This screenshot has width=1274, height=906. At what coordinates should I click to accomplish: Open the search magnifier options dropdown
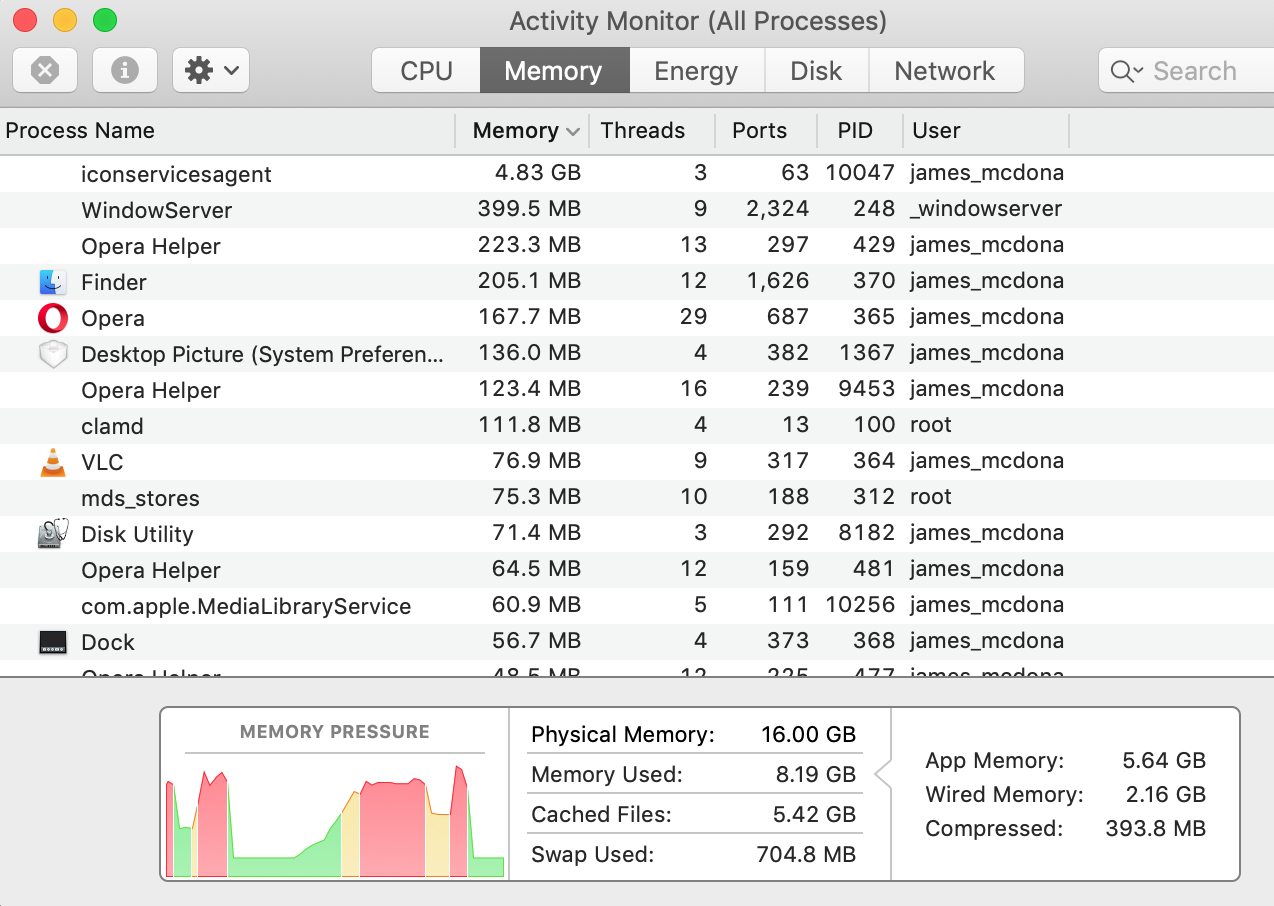1126,71
